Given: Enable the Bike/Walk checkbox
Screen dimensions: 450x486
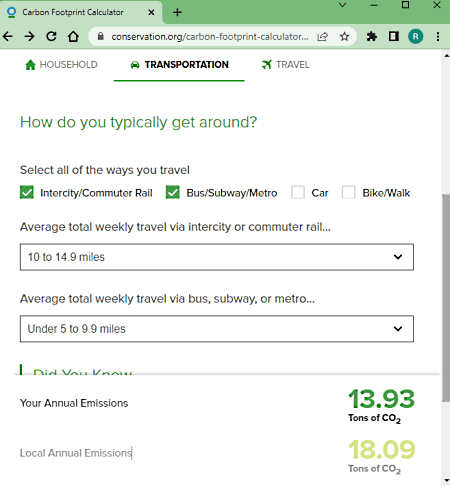Looking at the screenshot, I should [x=348, y=192].
